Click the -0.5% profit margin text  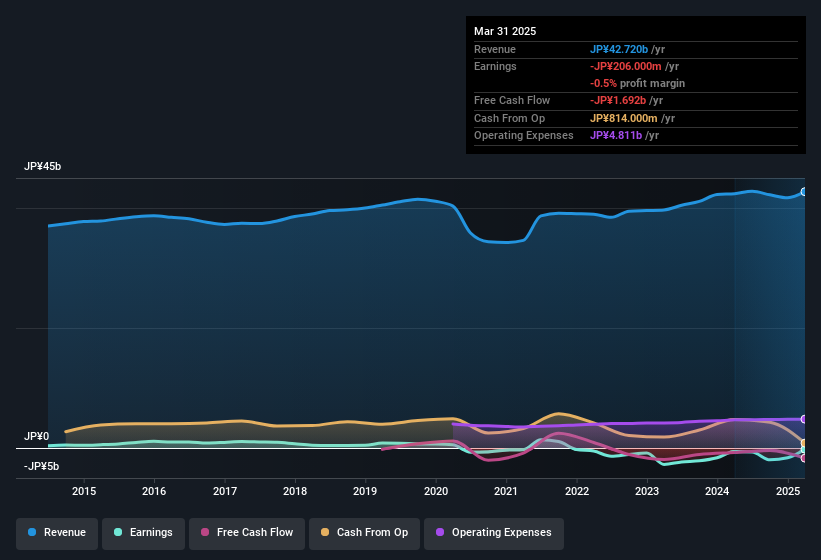[x=637, y=83]
